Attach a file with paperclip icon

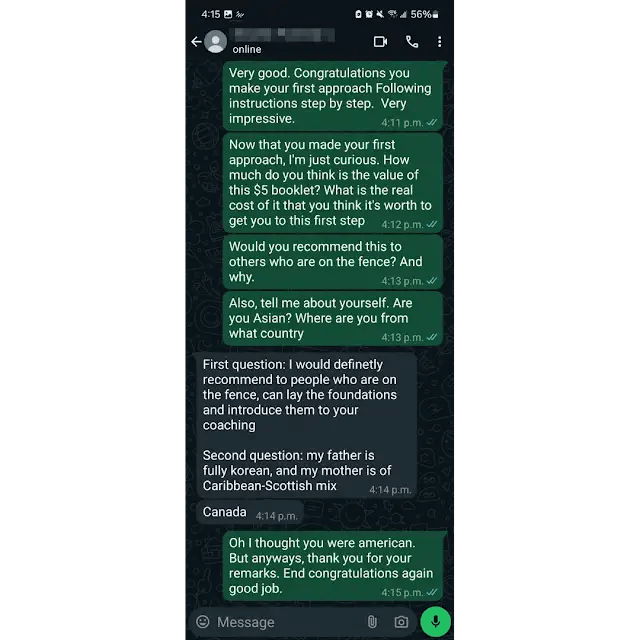coord(372,622)
